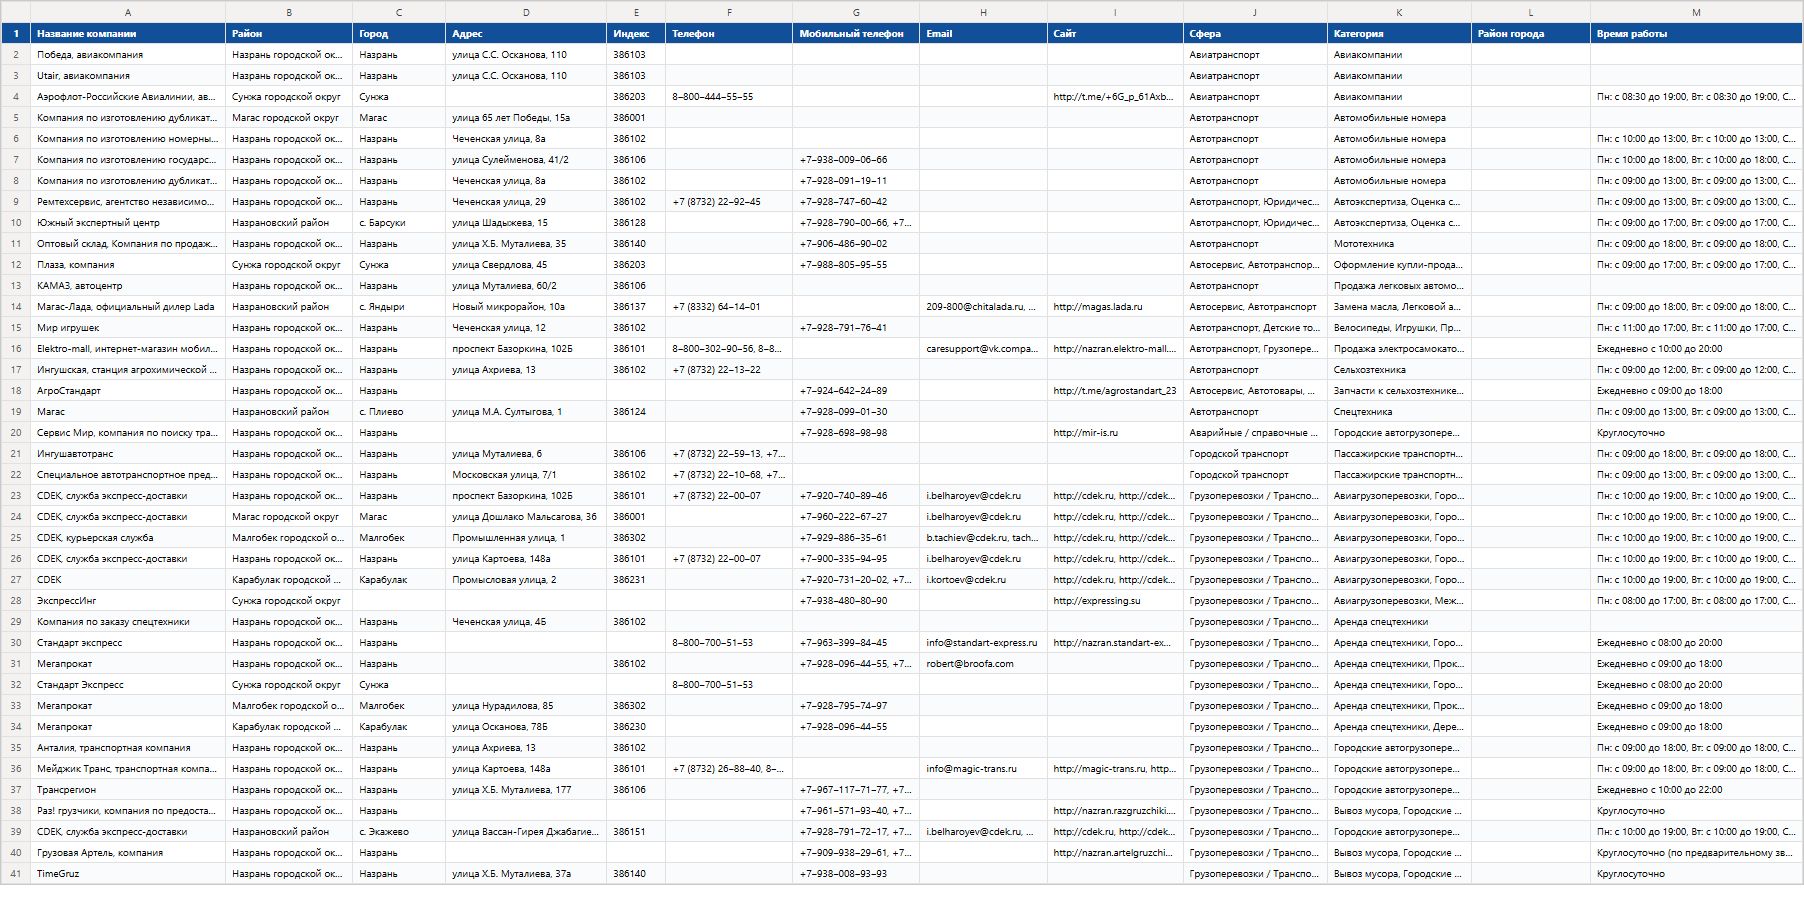Click the 'Категория' header cell
The image size is (1804, 902).
point(1399,34)
